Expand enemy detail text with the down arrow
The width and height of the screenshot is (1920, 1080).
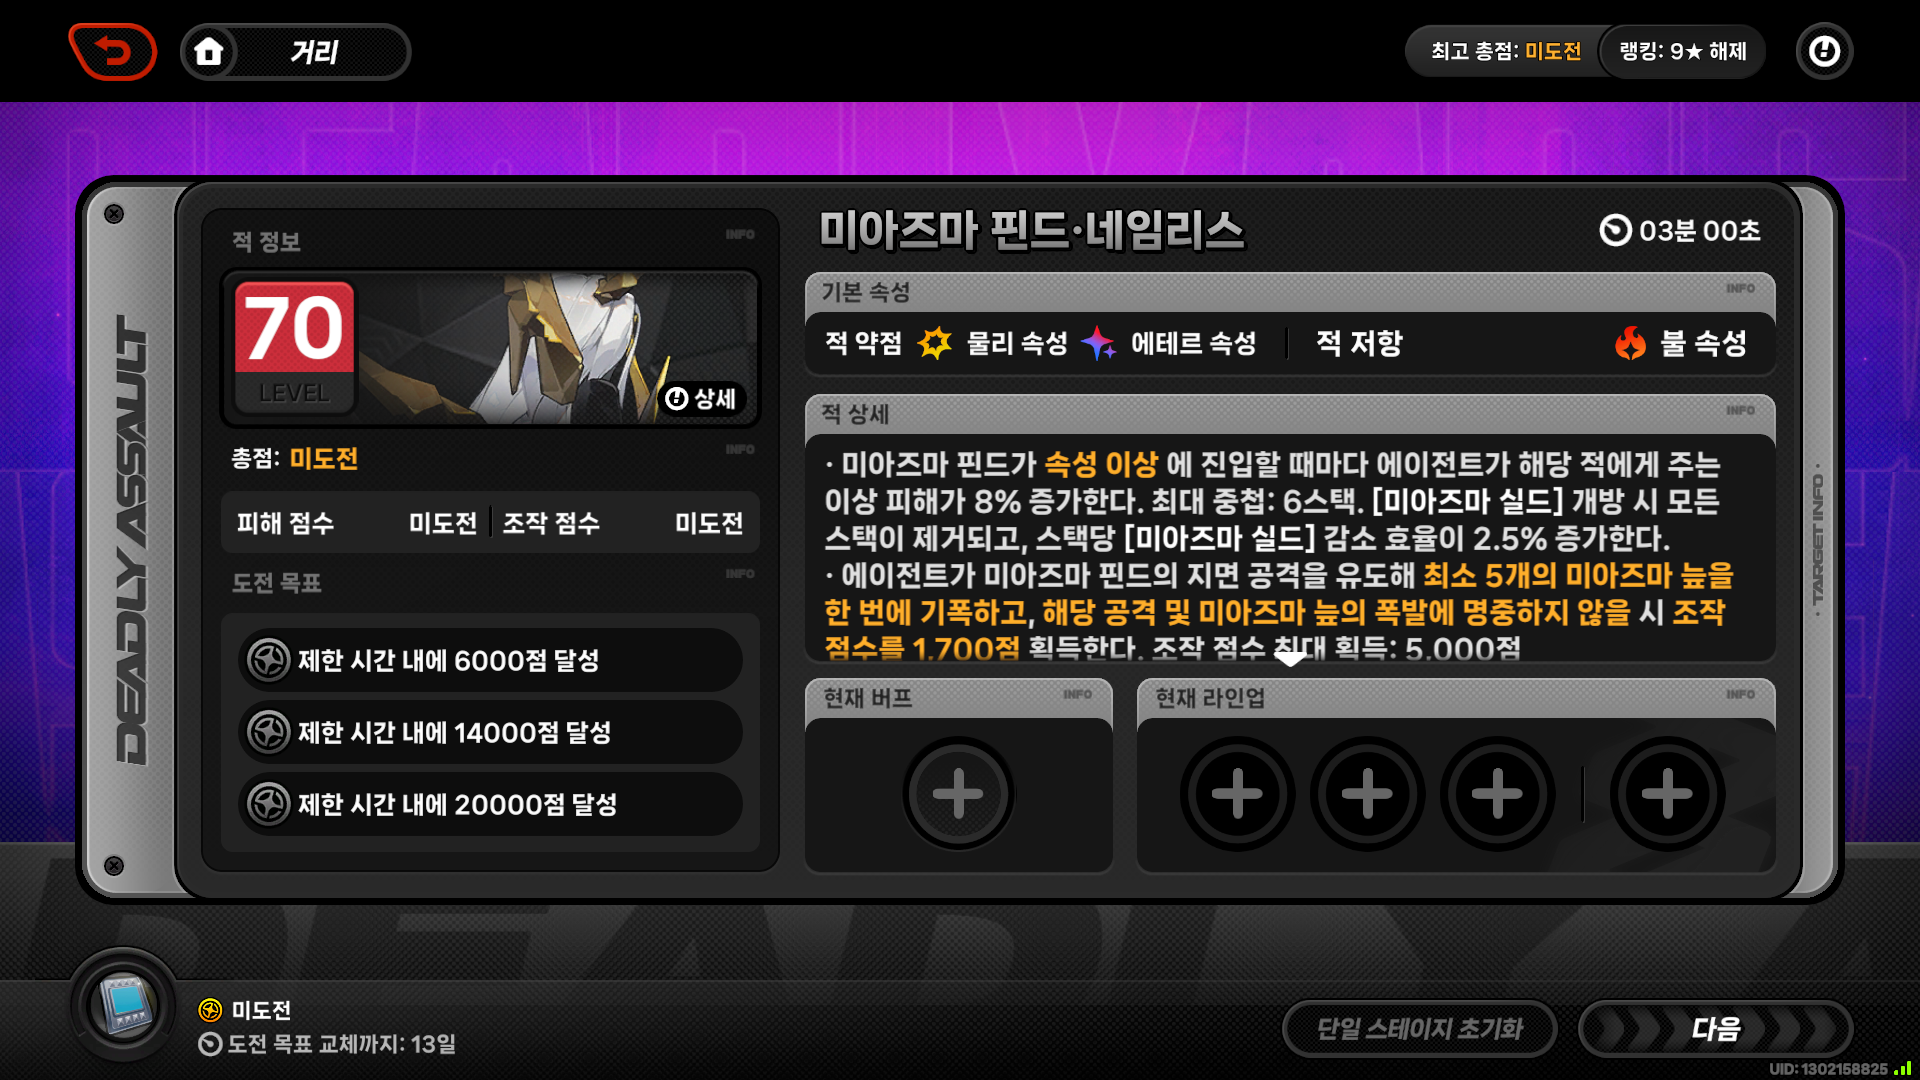click(x=1290, y=658)
